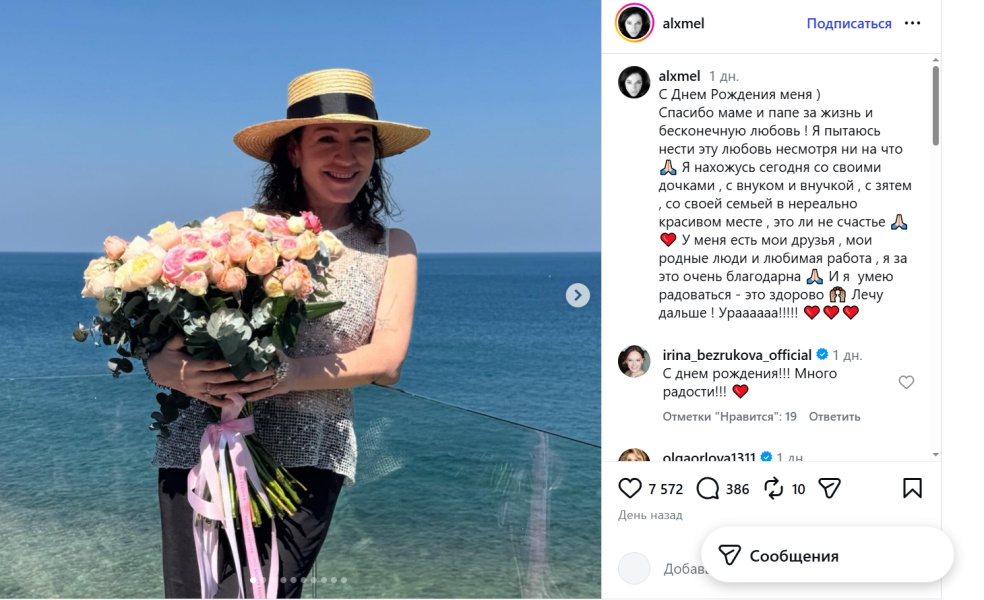This screenshot has height=600, width=984.
Task: Click comments scrollbar up arrow
Action: (x=936, y=60)
